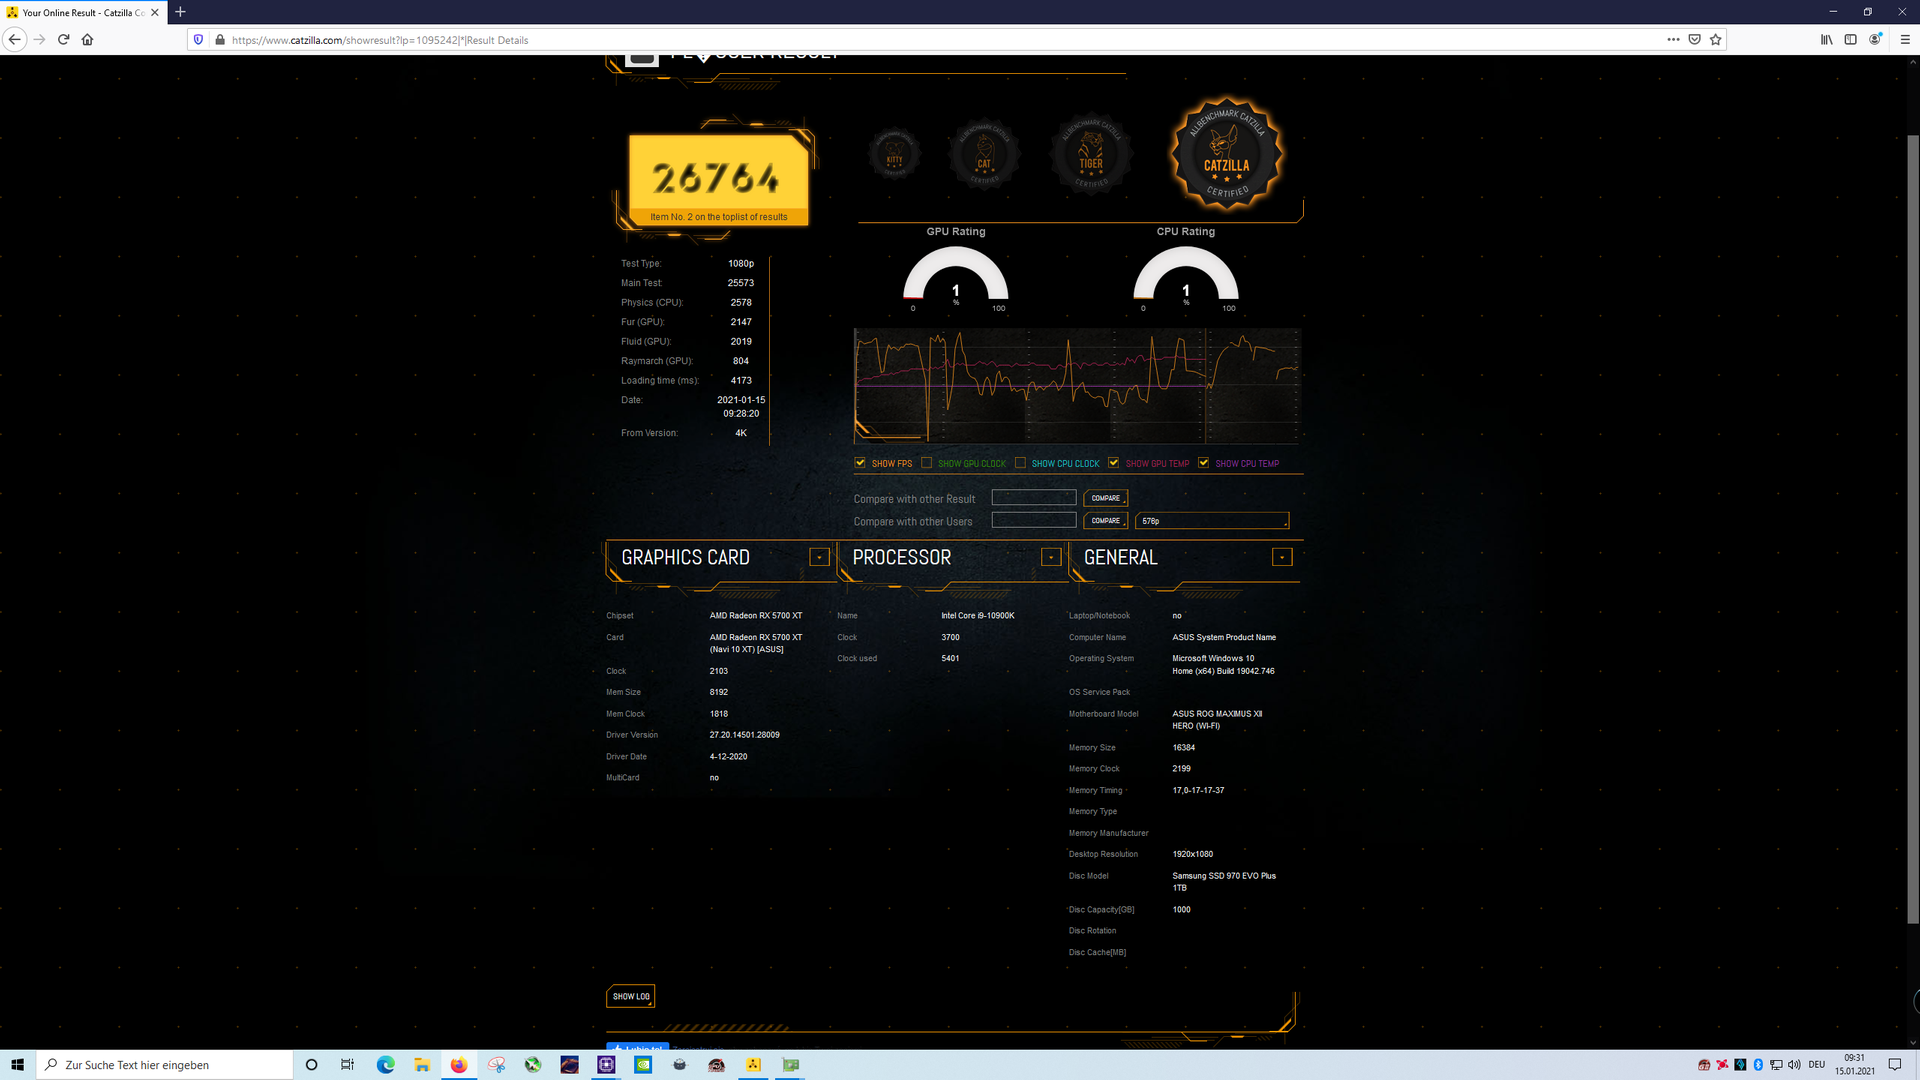This screenshot has height=1080, width=1920.
Task: Click the Show Log button
Action: (631, 996)
